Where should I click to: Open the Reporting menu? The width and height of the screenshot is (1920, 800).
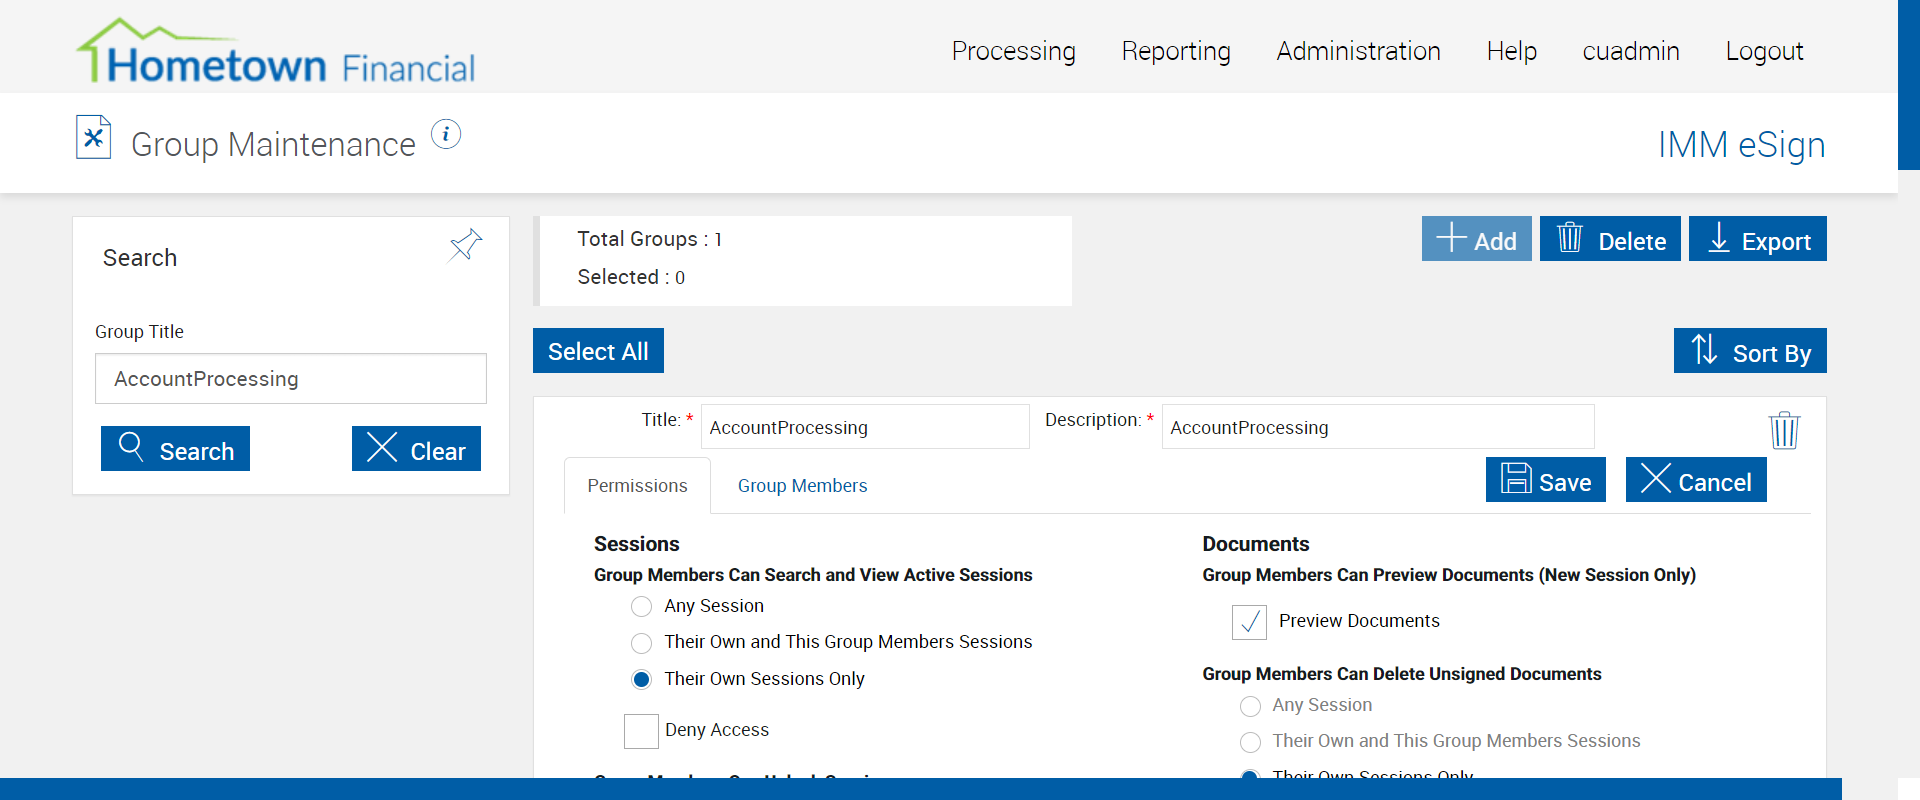pos(1176,51)
